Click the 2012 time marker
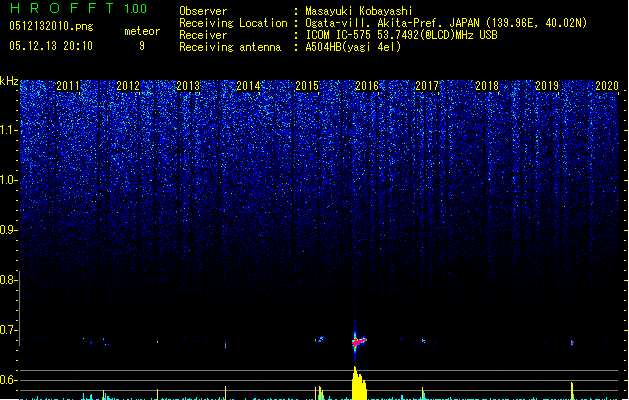Screen dimensions: 629x400 pyautogui.click(x=128, y=86)
